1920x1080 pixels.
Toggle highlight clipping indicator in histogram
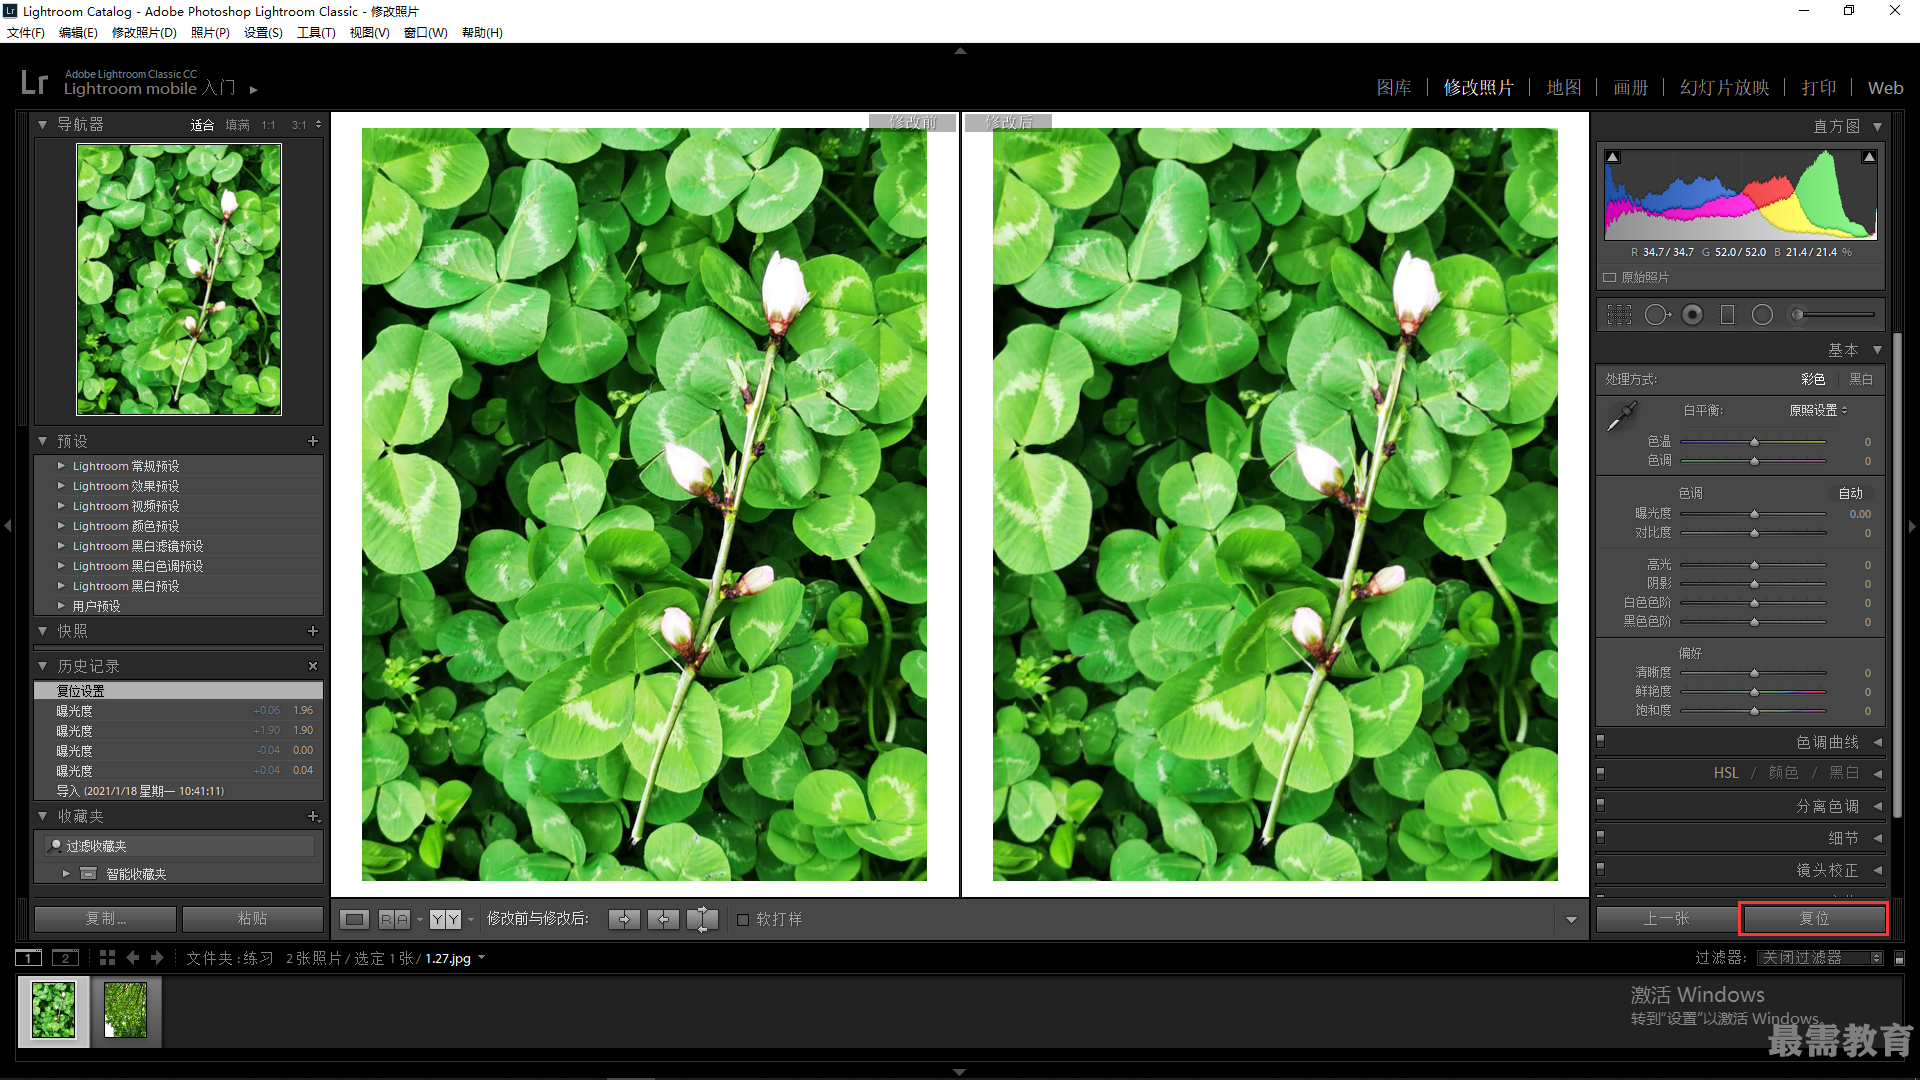[1869, 157]
